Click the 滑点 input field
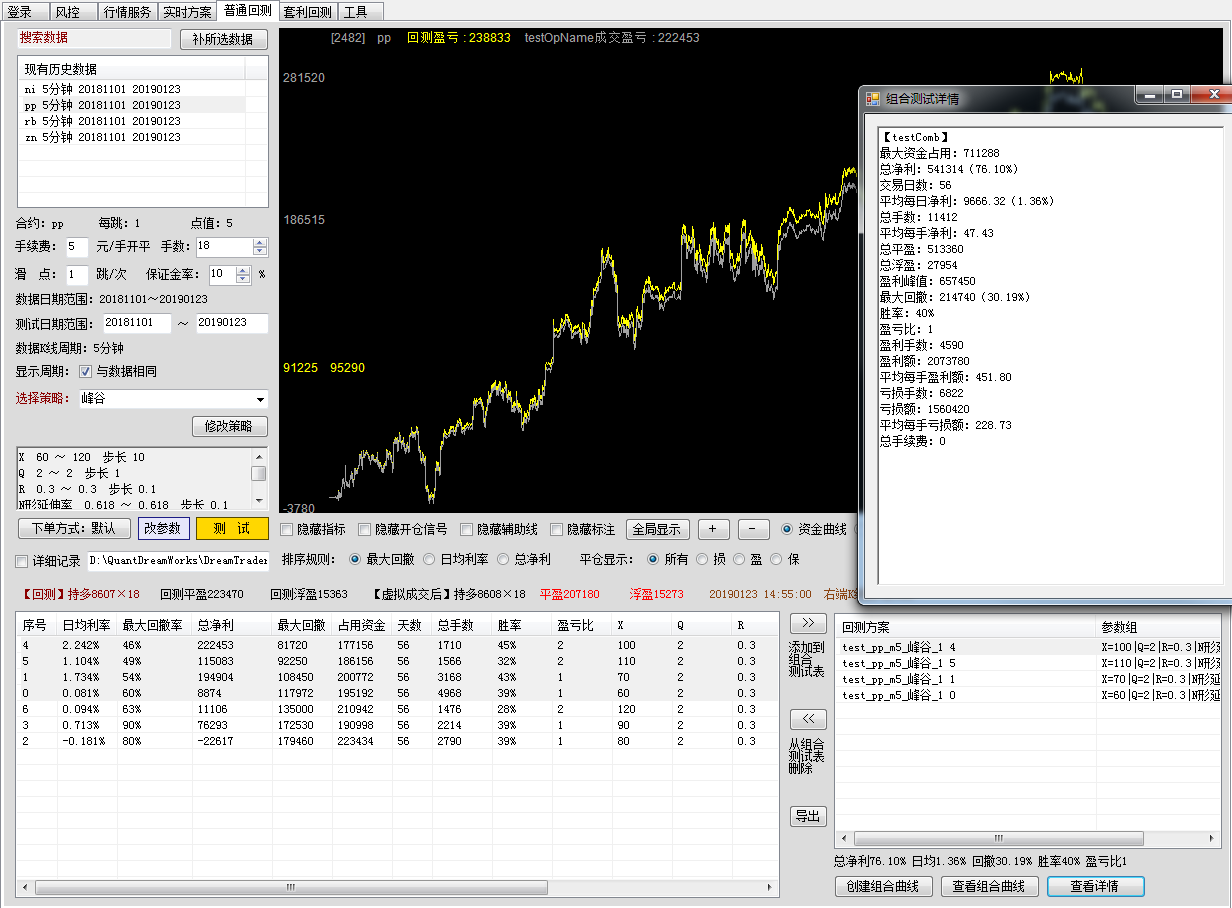 (77, 275)
